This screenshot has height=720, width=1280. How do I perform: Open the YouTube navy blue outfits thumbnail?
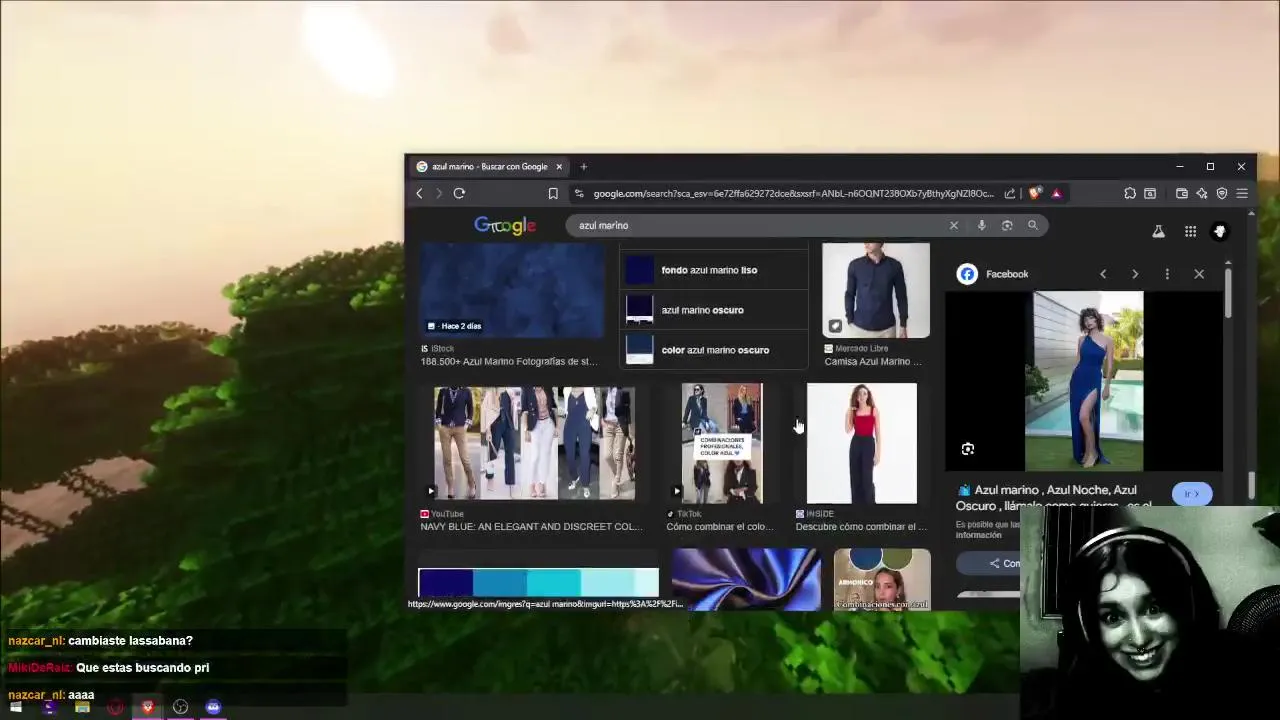[x=534, y=443]
